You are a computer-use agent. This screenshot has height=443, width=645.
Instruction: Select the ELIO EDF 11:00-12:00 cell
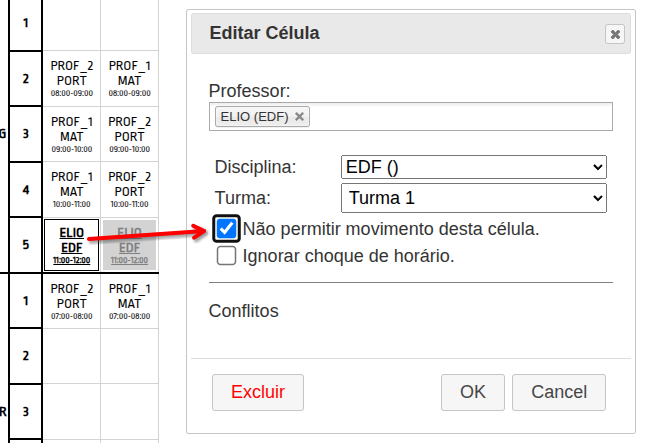[x=71, y=245]
